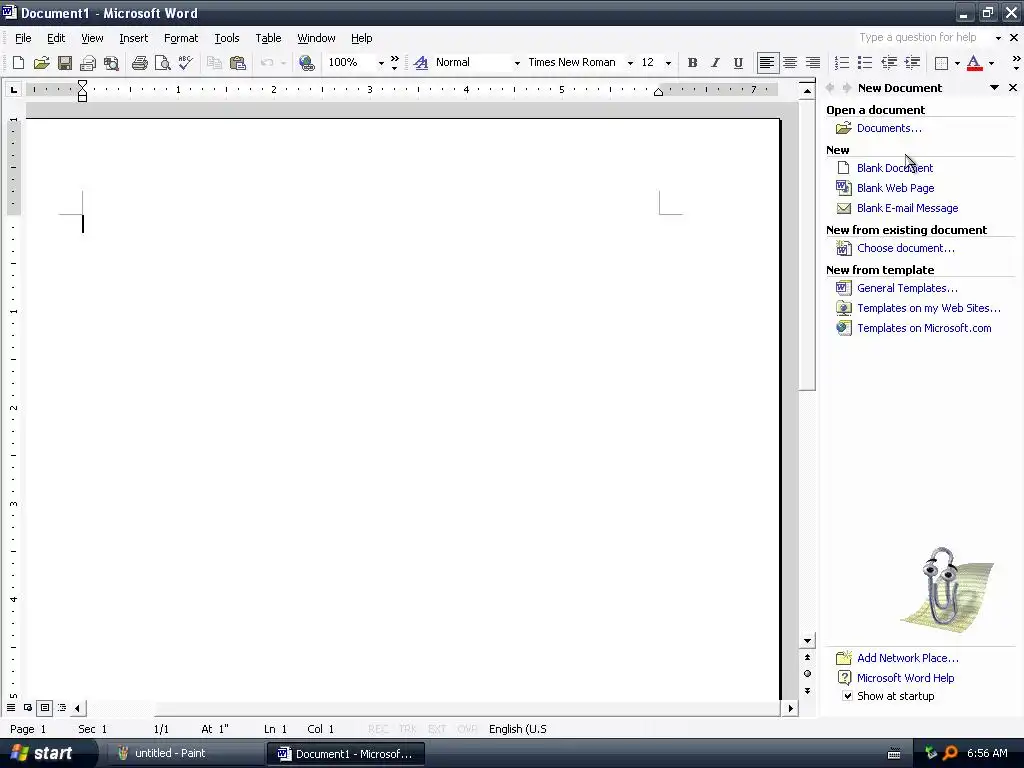The height and width of the screenshot is (768, 1024).
Task: Click the Font Color red A swatch
Action: tap(974, 63)
